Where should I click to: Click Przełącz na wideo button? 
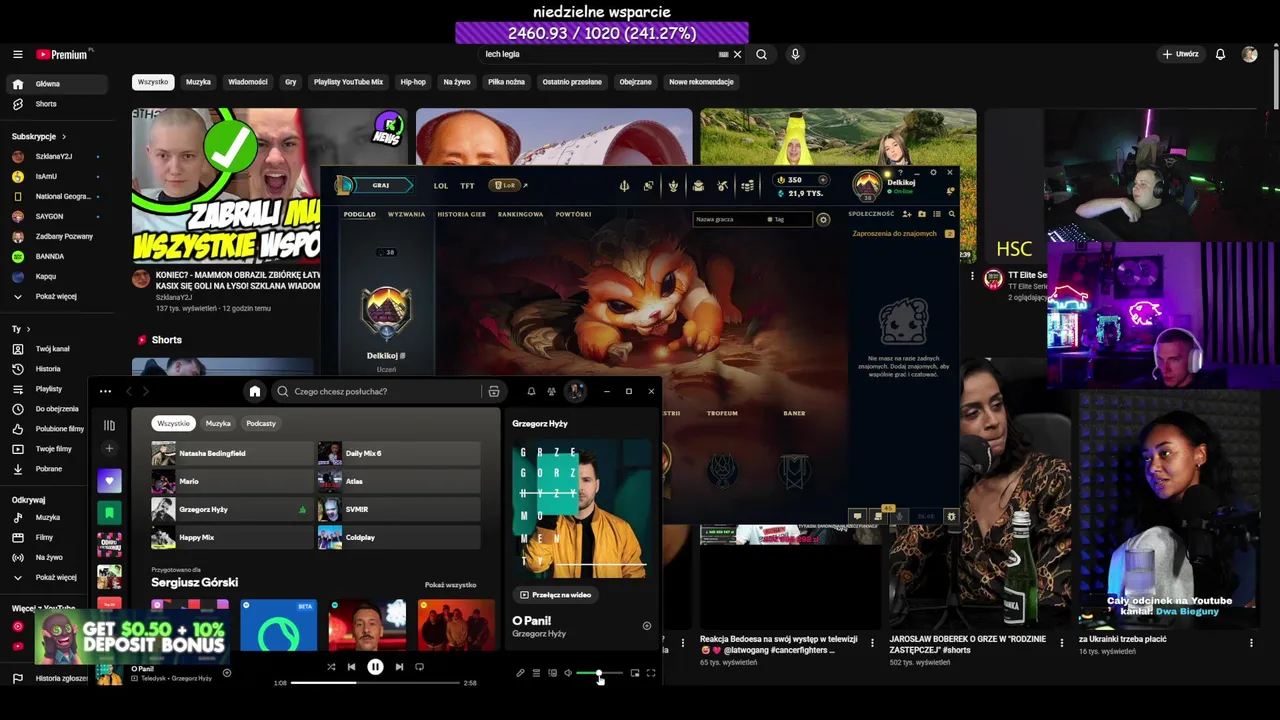pyautogui.click(x=555, y=594)
